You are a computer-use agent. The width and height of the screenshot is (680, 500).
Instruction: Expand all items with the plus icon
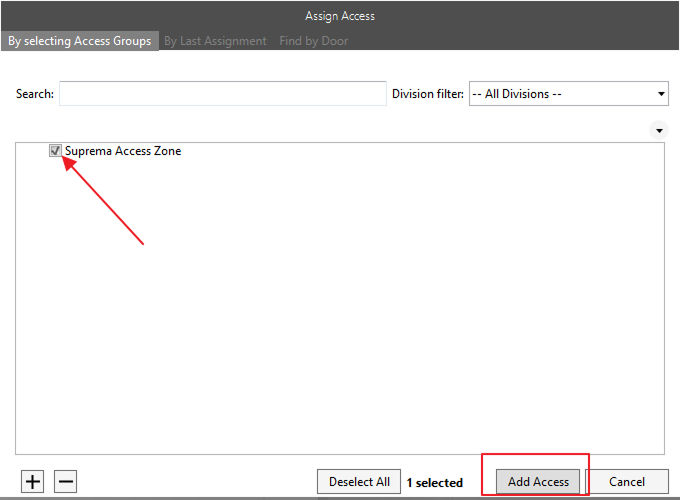click(x=33, y=481)
